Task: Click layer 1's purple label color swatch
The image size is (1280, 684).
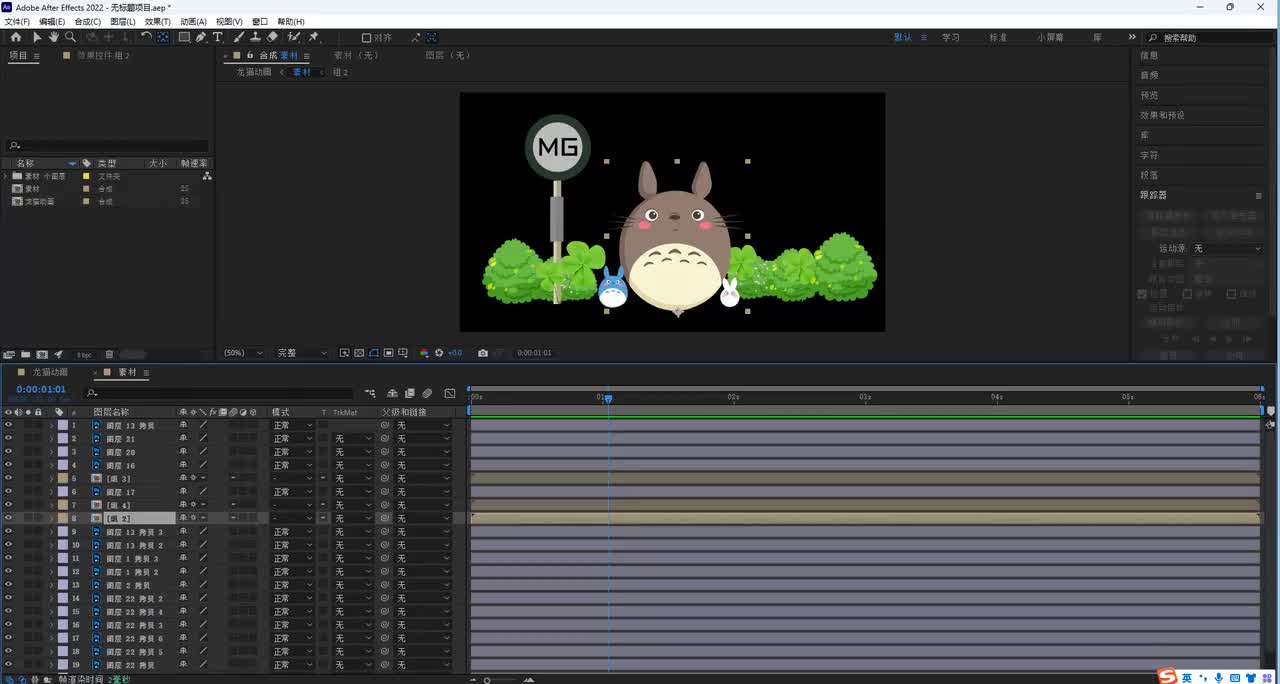Action: [x=62, y=425]
